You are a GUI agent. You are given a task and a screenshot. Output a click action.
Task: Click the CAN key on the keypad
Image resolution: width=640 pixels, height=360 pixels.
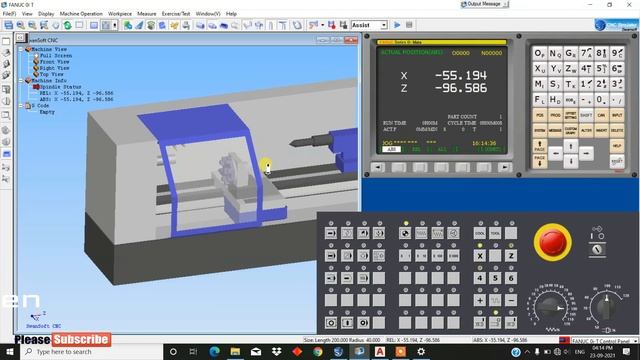602,116
